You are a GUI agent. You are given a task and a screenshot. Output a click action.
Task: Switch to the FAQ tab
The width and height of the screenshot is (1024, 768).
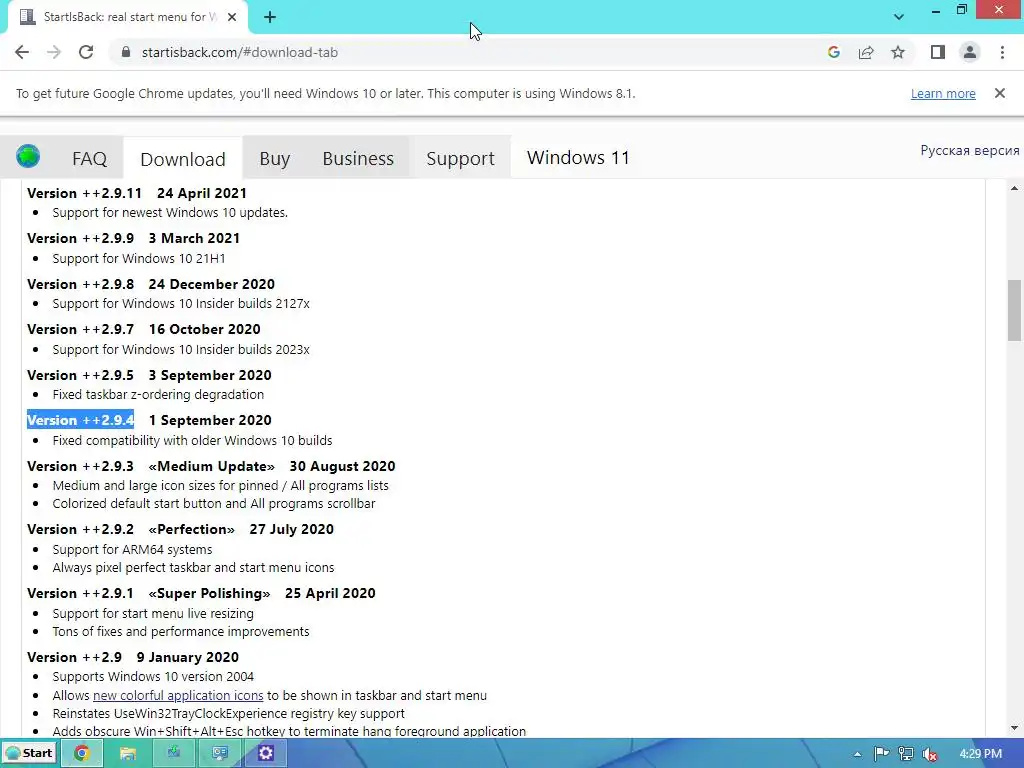tap(89, 159)
